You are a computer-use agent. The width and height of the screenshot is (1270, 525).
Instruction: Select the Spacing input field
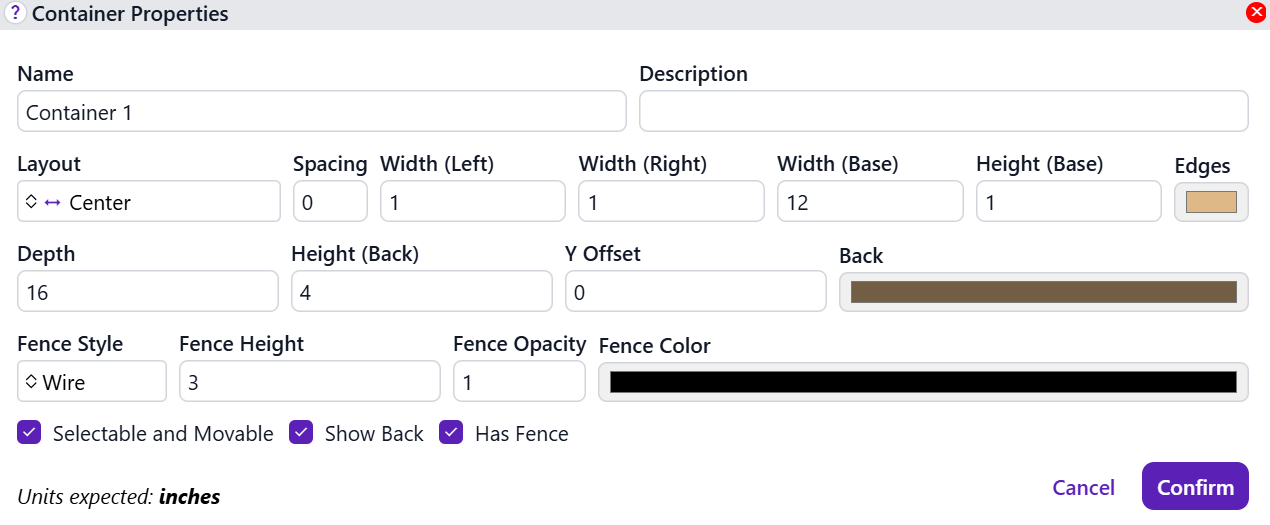[330, 202]
